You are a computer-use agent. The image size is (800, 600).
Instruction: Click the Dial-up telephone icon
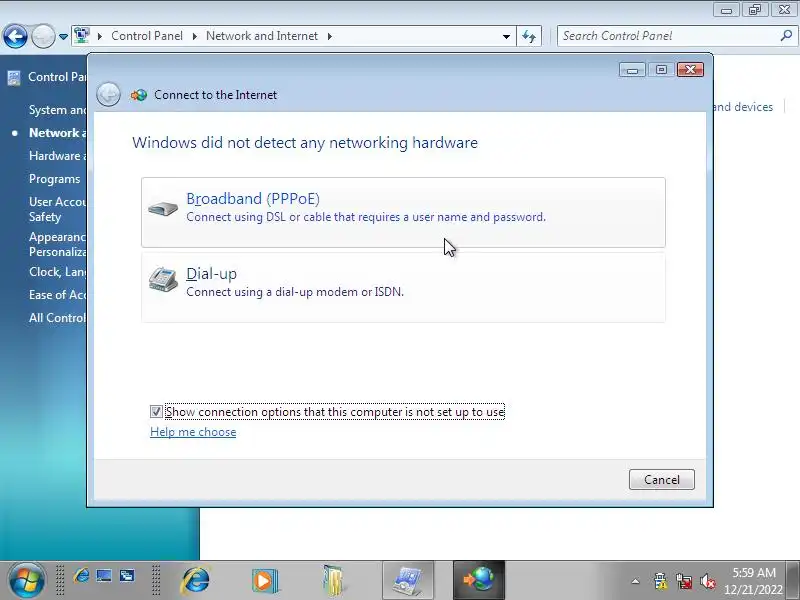[x=163, y=280]
